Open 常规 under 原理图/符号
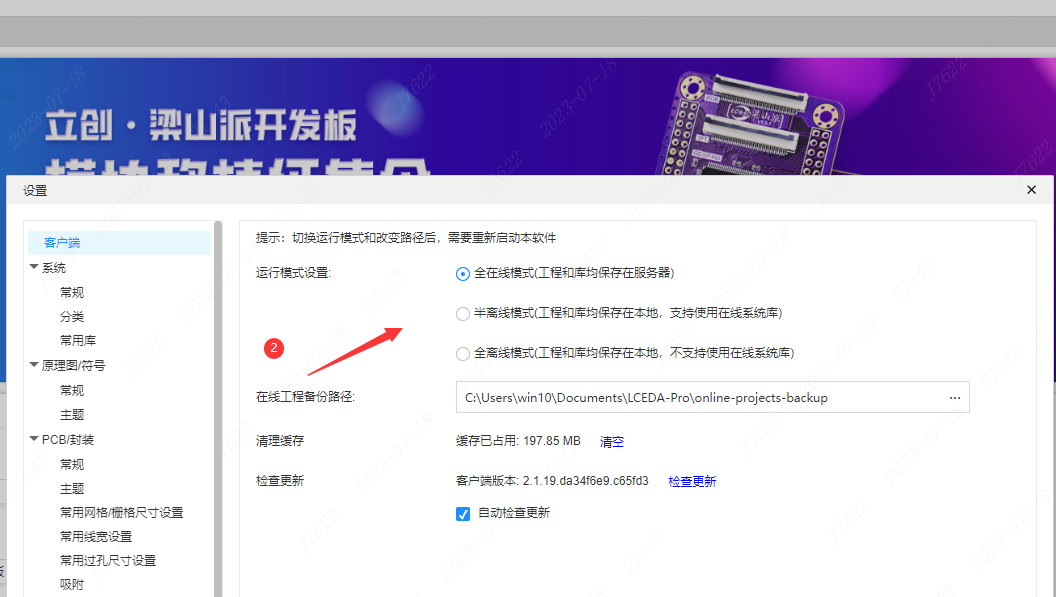Screen dimensions: 1056x597 click(x=72, y=391)
